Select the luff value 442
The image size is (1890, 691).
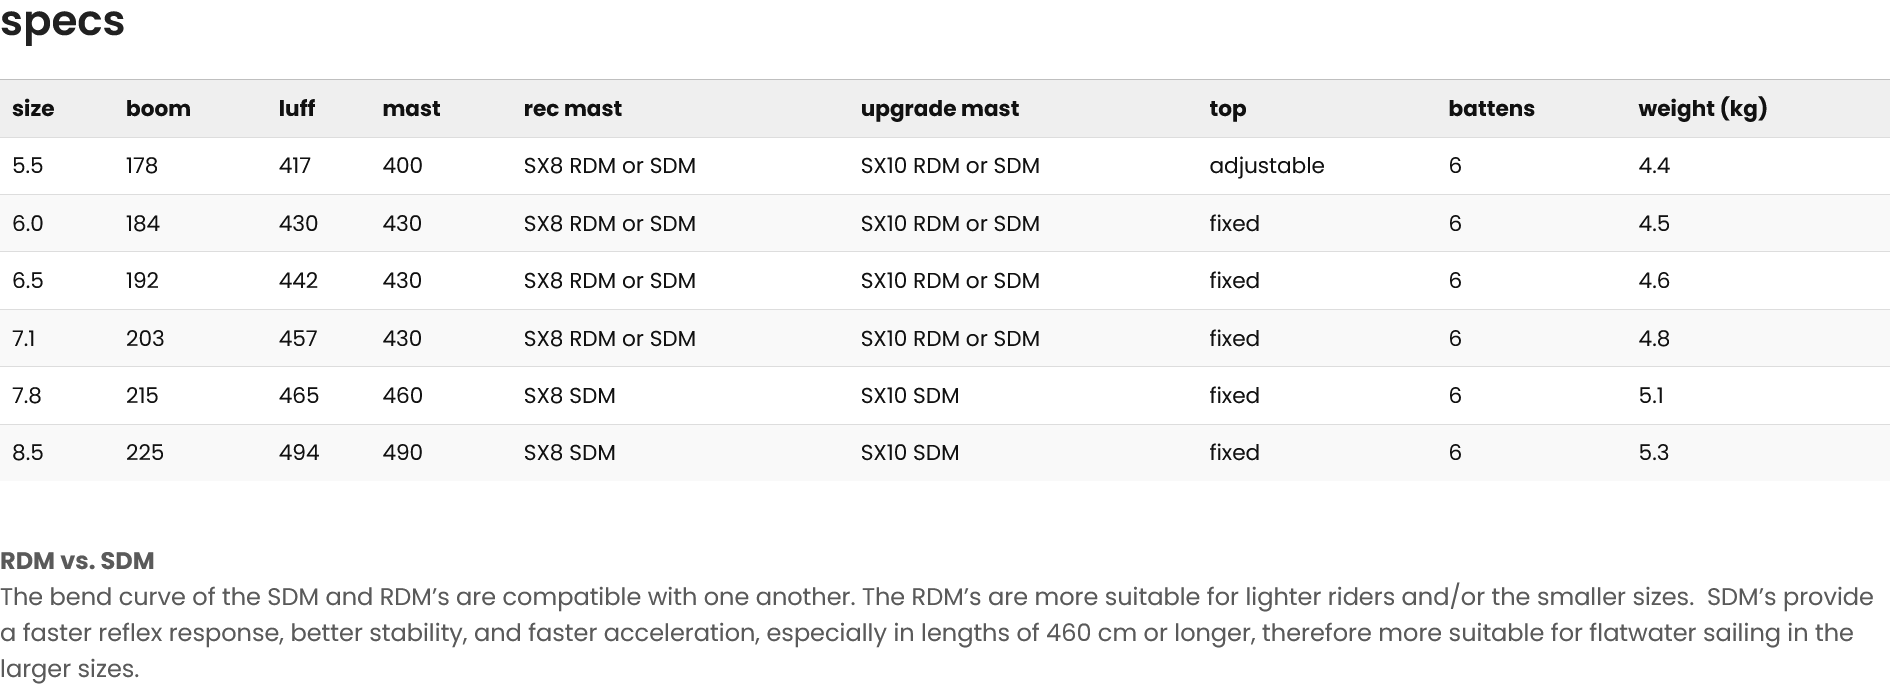pos(298,281)
